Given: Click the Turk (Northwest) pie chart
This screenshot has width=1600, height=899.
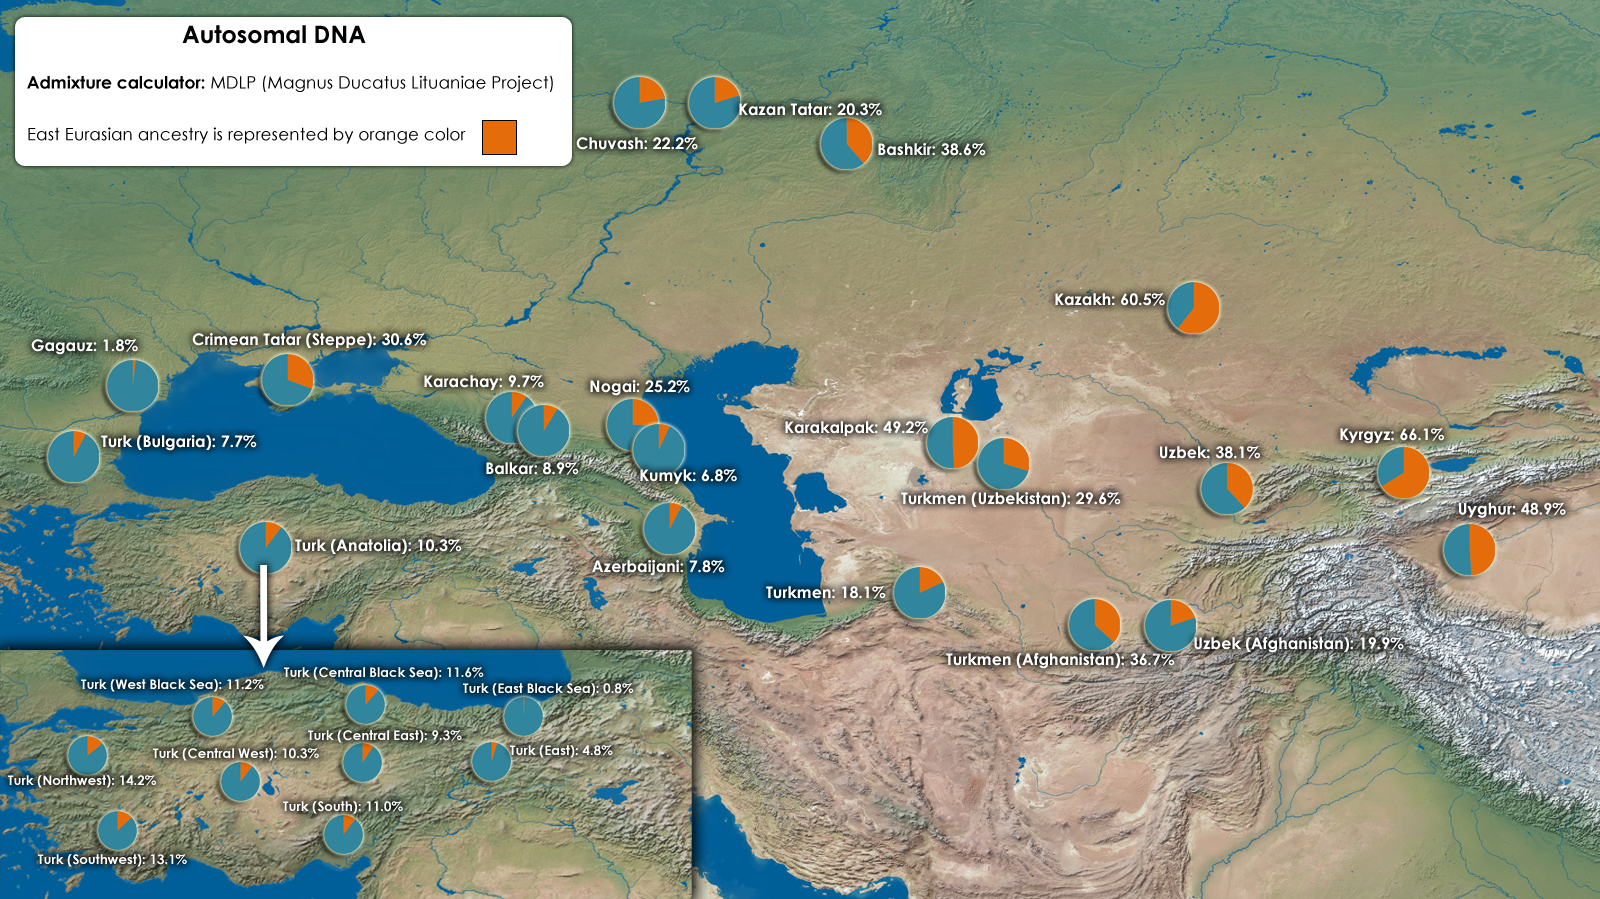Looking at the screenshot, I should [87, 755].
